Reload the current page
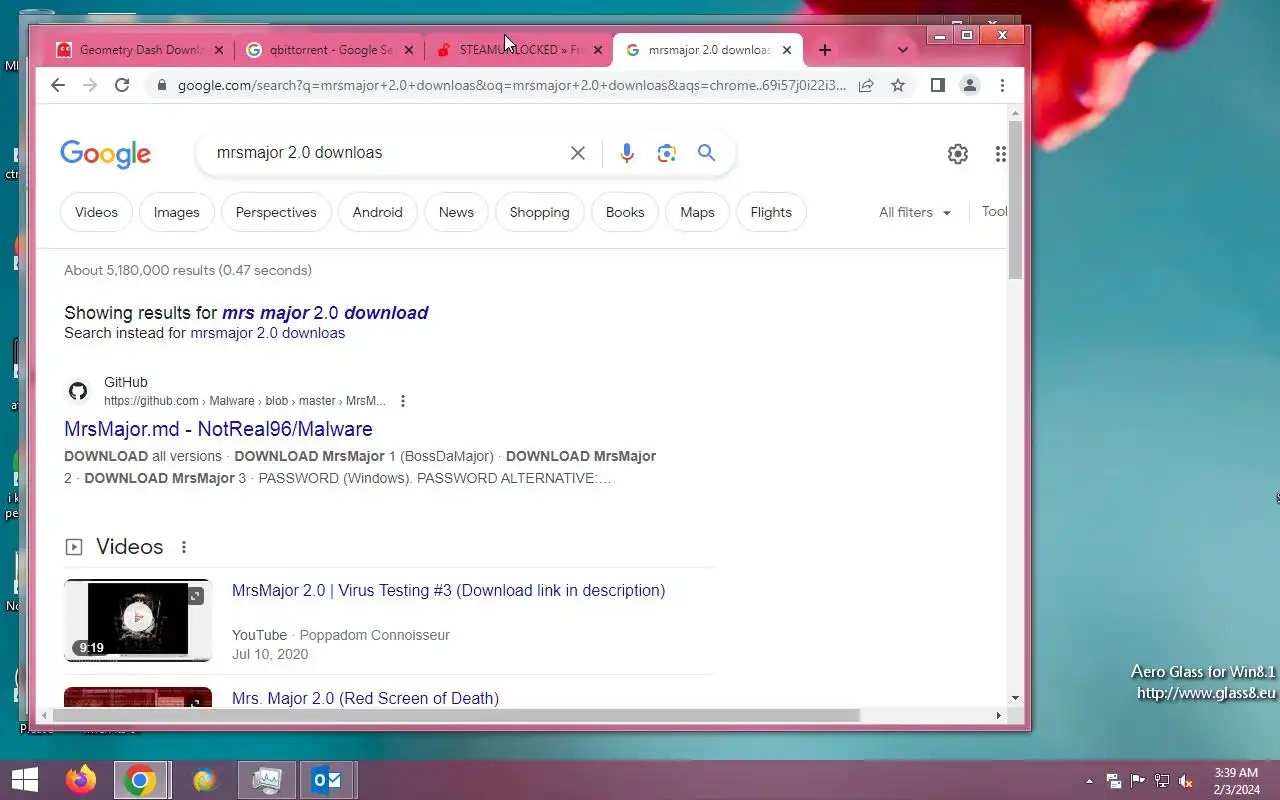The width and height of the screenshot is (1280, 800). pos(122,85)
